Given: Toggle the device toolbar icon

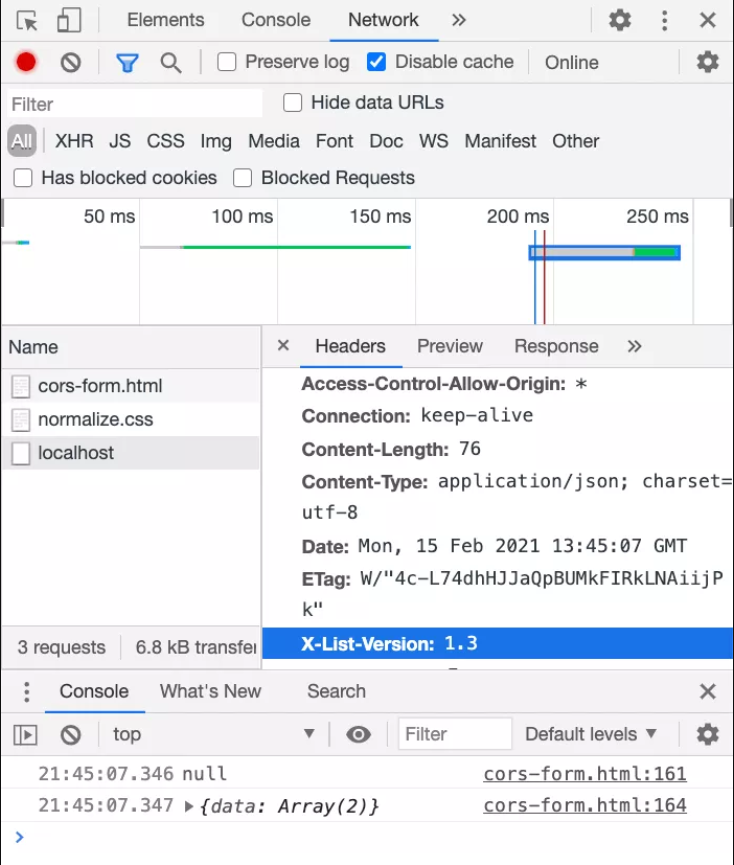Looking at the screenshot, I should coord(68,20).
